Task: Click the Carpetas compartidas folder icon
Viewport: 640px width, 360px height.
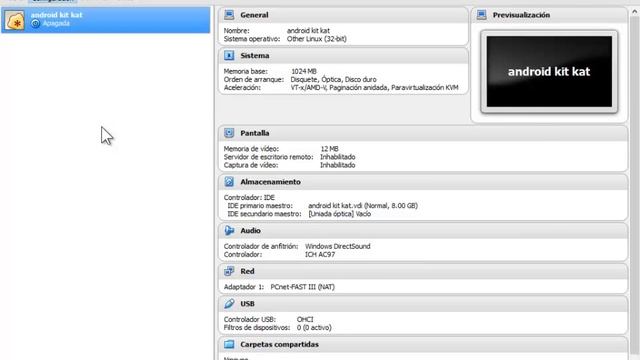Action: click(229, 344)
